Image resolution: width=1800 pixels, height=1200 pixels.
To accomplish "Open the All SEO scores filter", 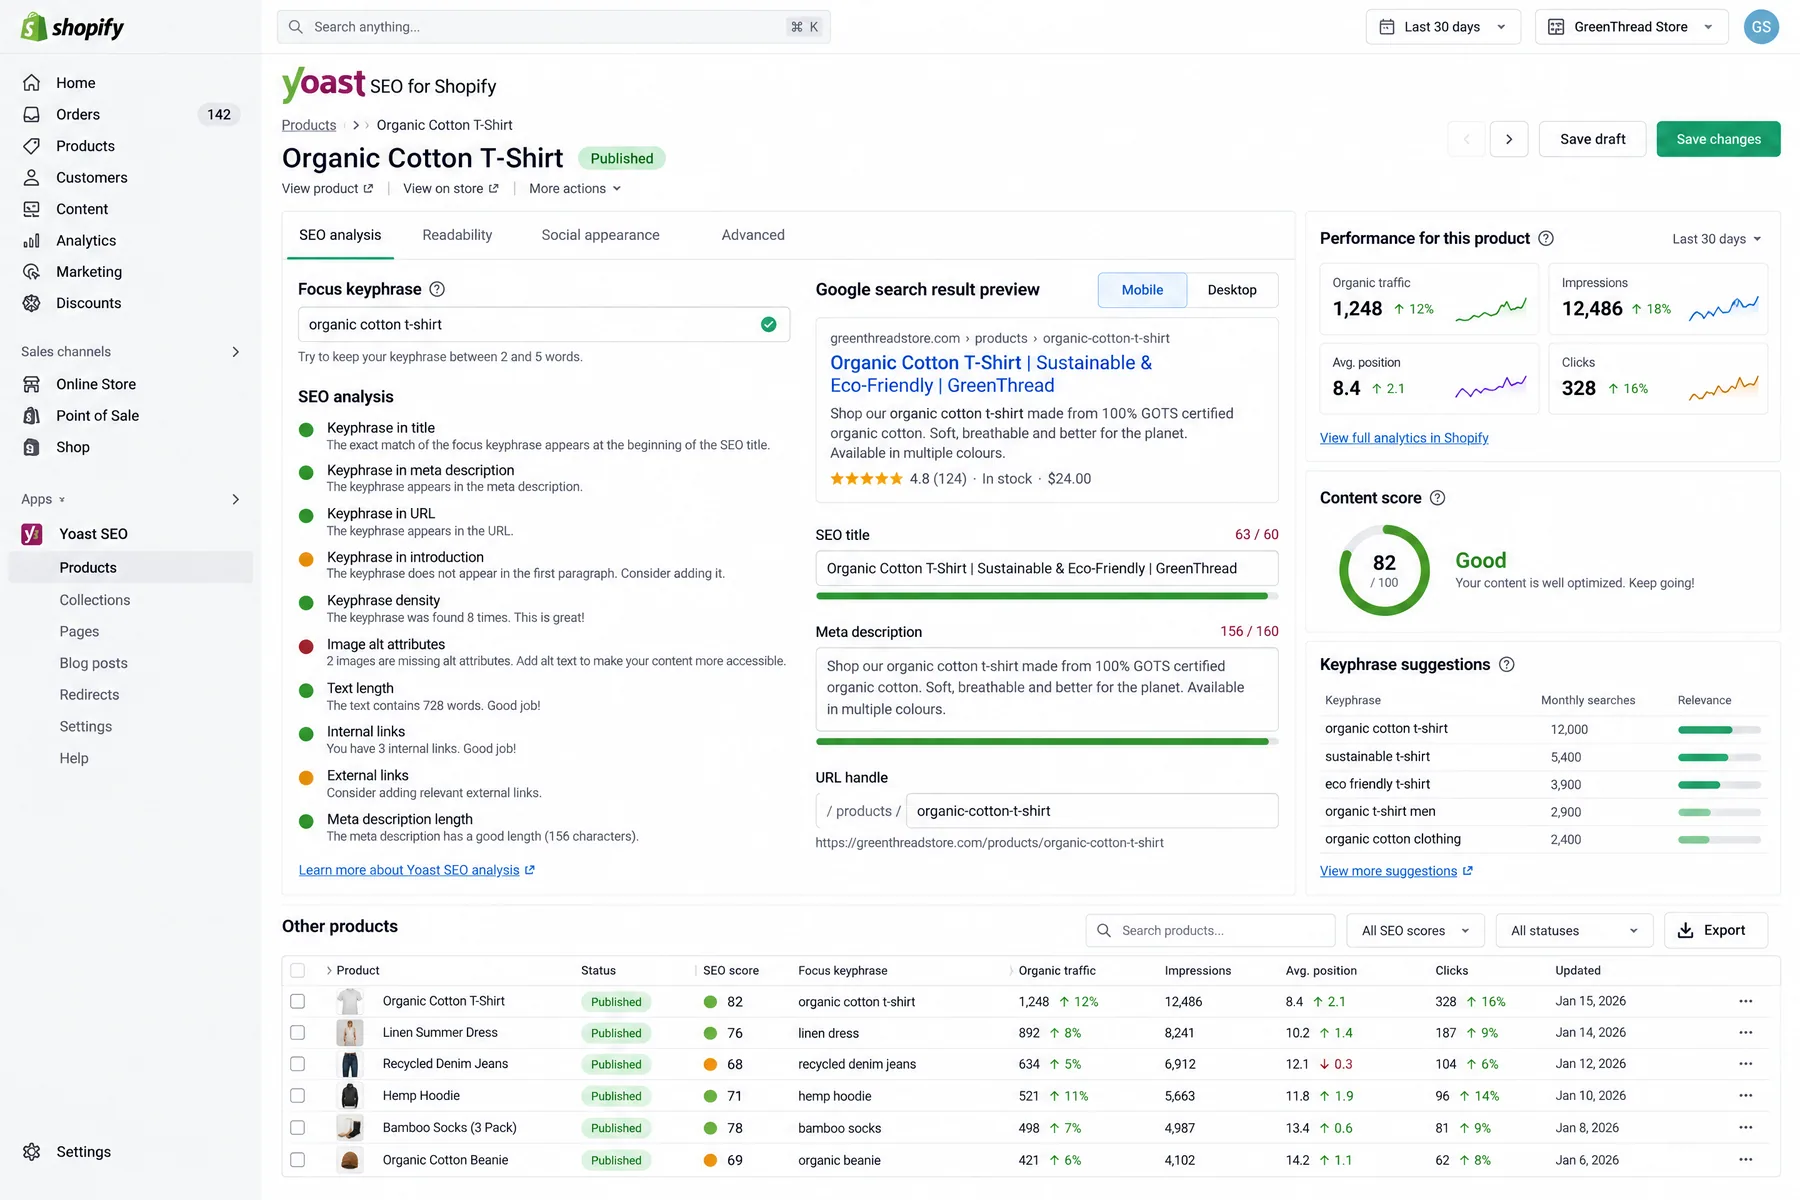I will (1415, 931).
